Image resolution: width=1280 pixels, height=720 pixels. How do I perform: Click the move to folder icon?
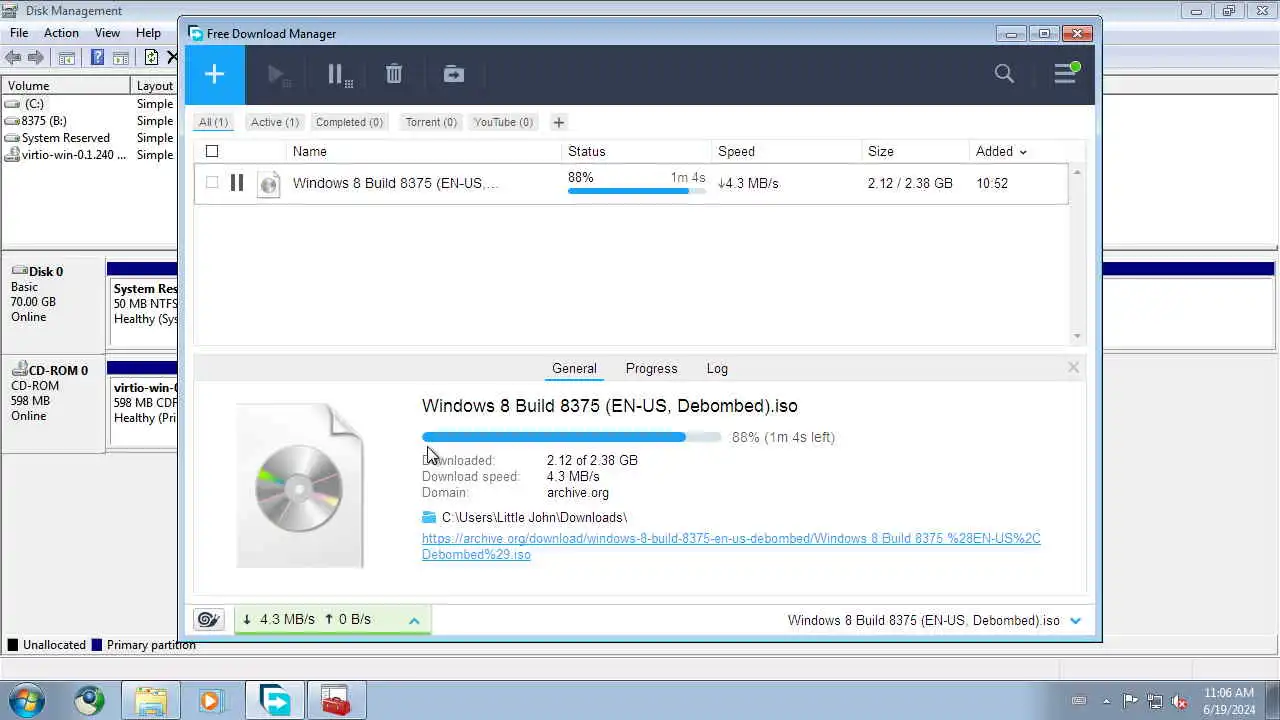454,74
